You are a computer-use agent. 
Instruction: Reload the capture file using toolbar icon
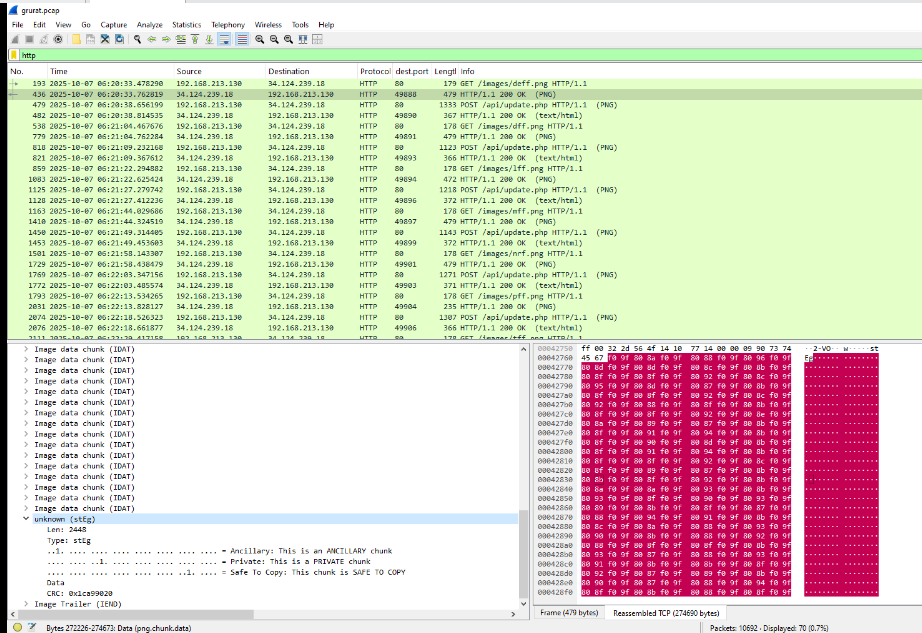point(120,39)
